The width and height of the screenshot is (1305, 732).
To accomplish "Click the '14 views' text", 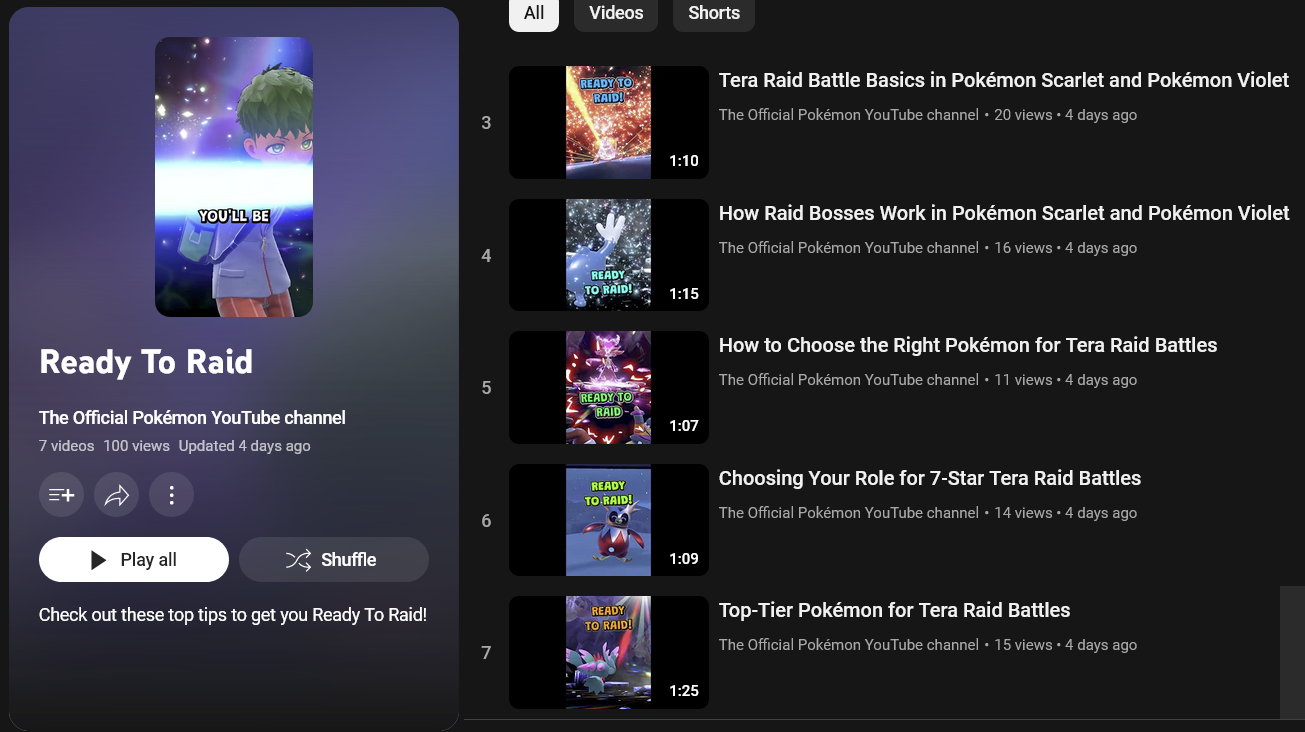I will 1023,513.
